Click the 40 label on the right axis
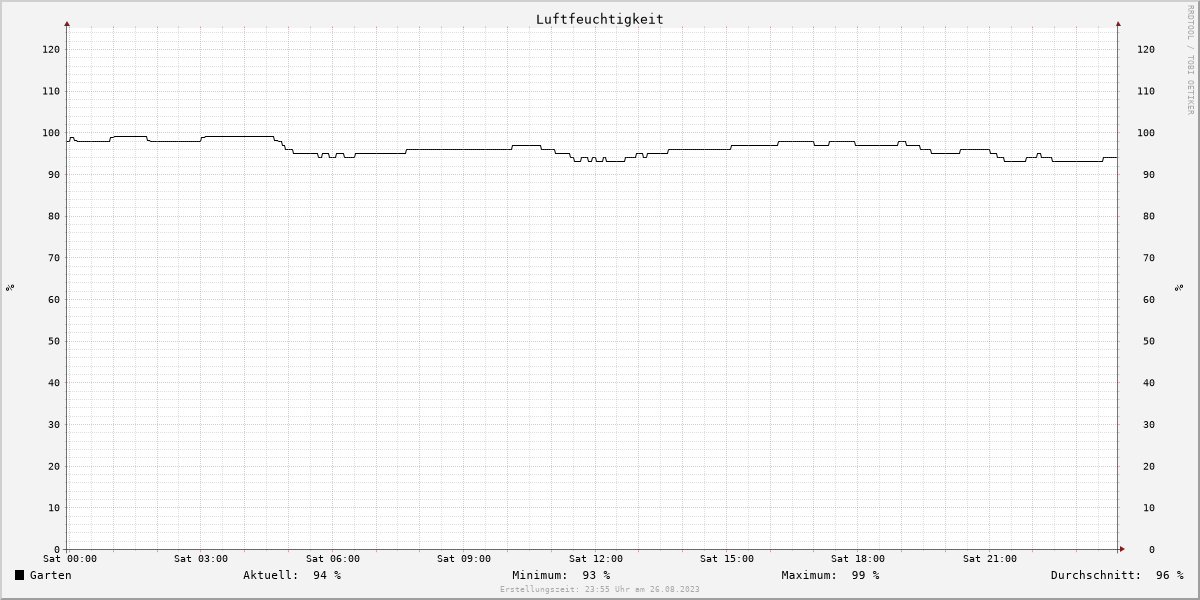The image size is (1200, 600). 1149,383
